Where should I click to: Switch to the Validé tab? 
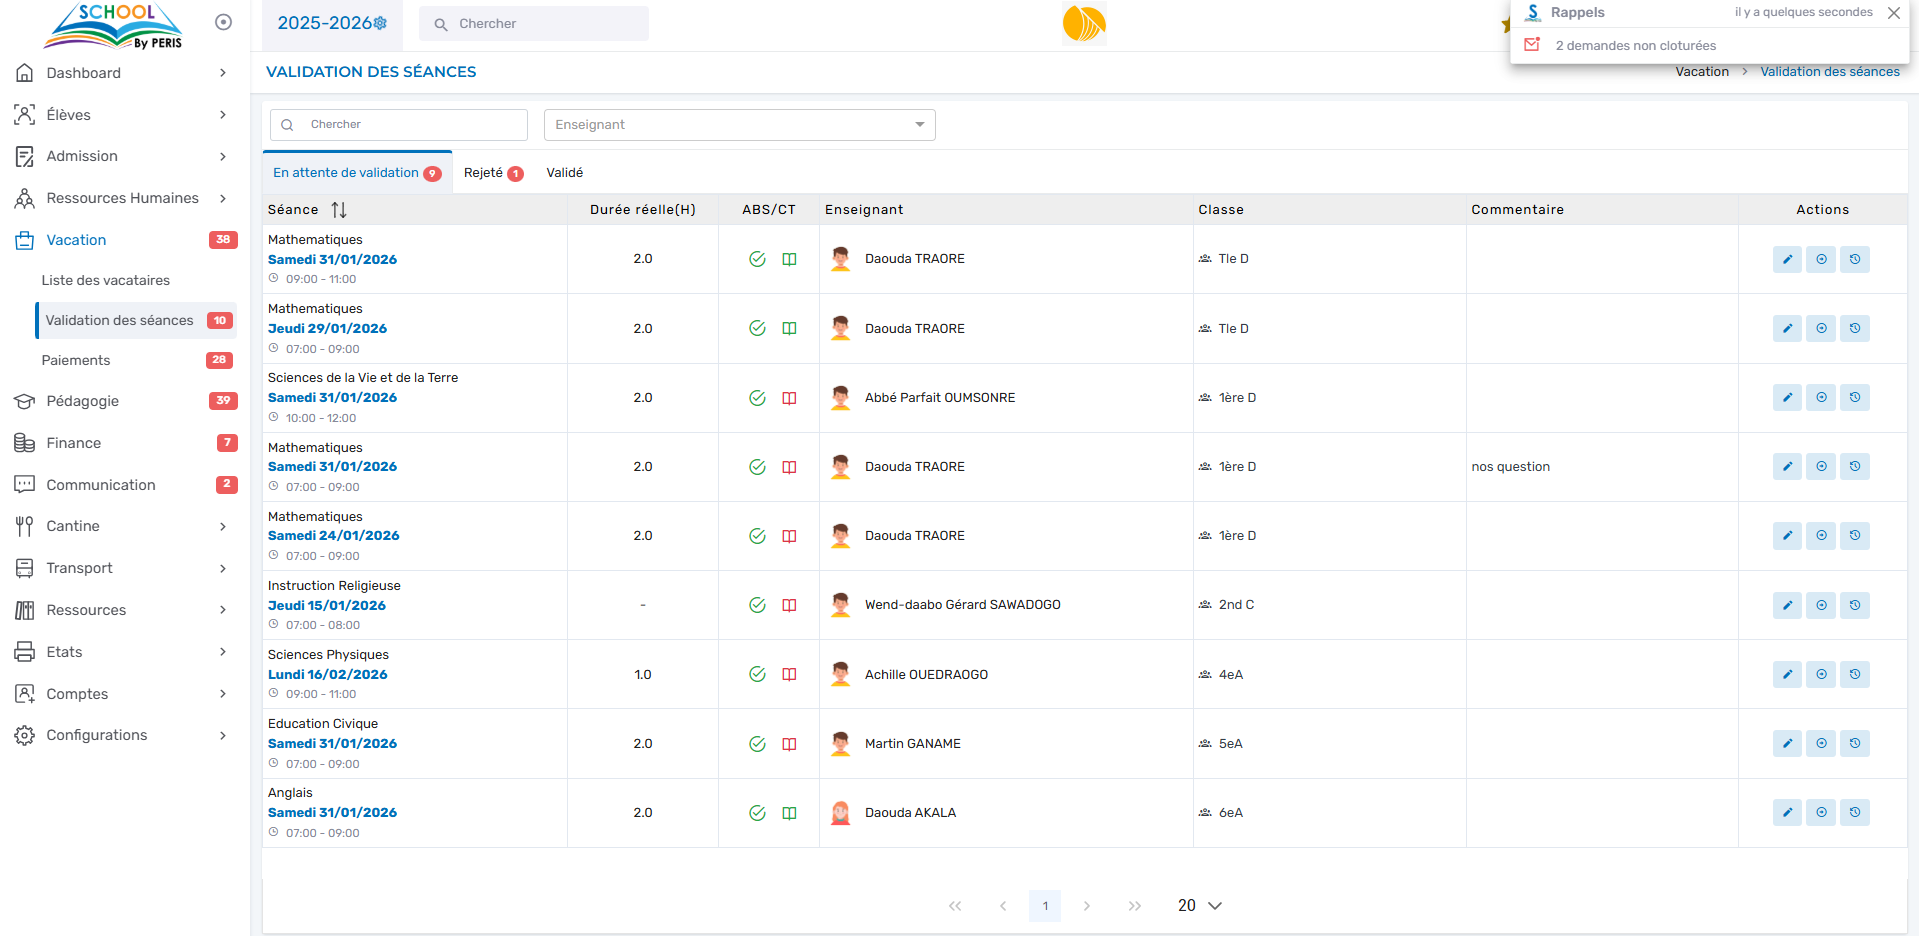[x=564, y=173]
